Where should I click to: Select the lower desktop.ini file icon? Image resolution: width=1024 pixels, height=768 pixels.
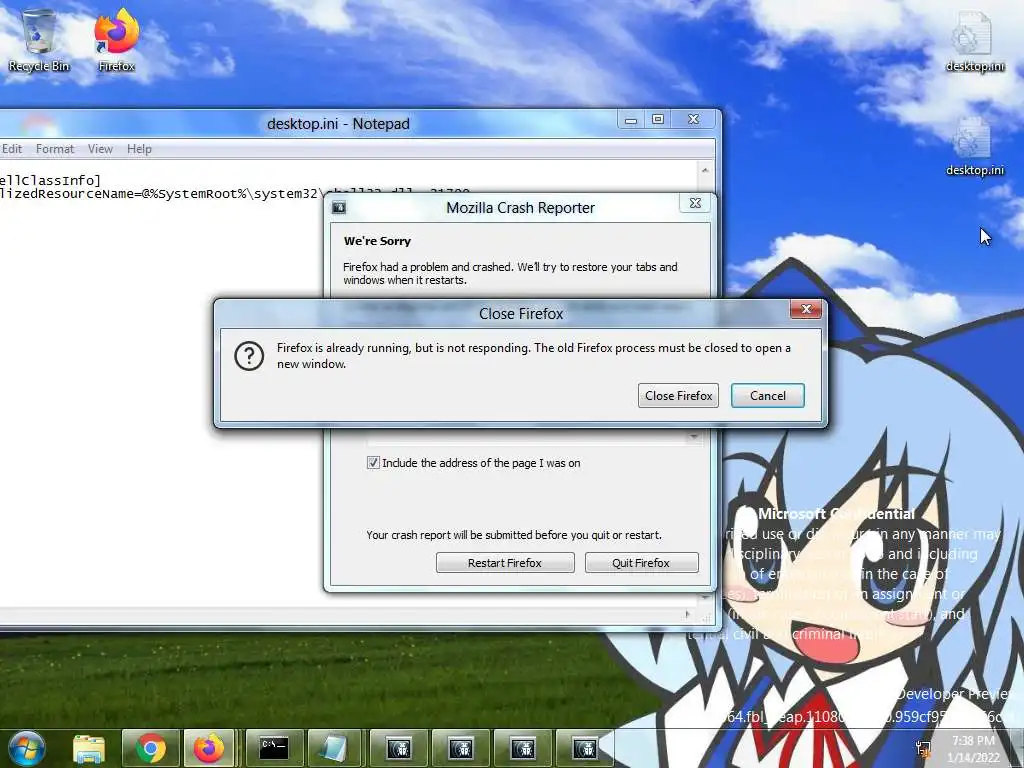click(x=974, y=147)
